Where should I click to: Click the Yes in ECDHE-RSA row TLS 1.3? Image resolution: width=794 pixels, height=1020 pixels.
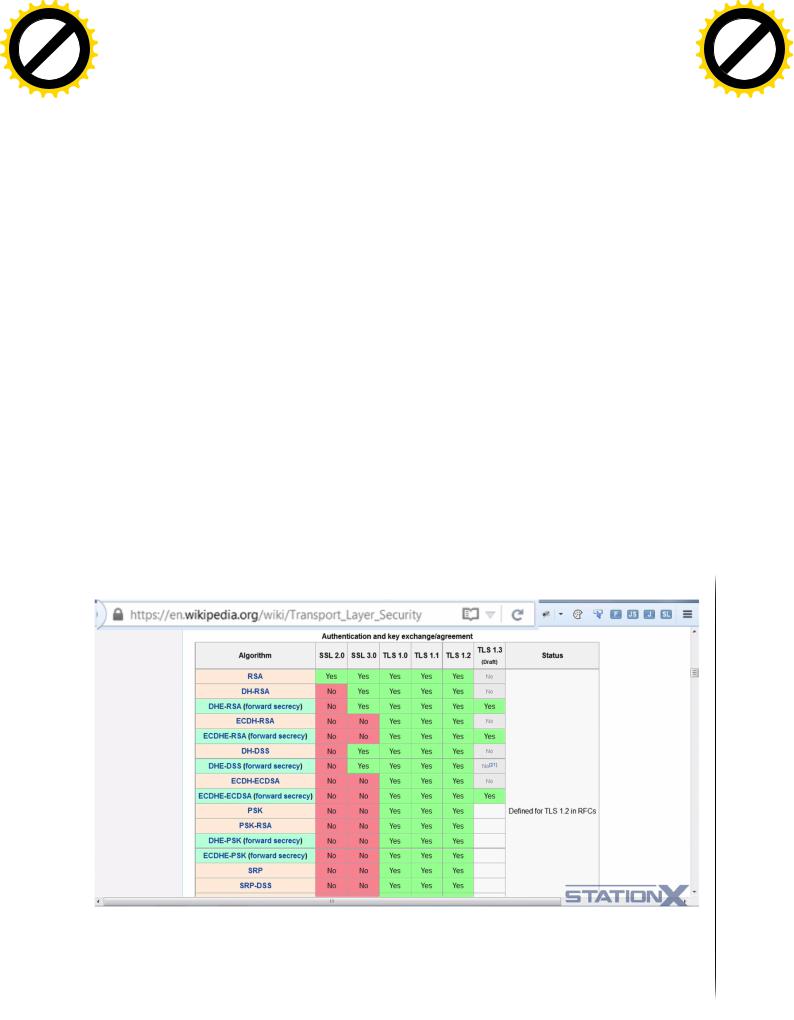490,736
